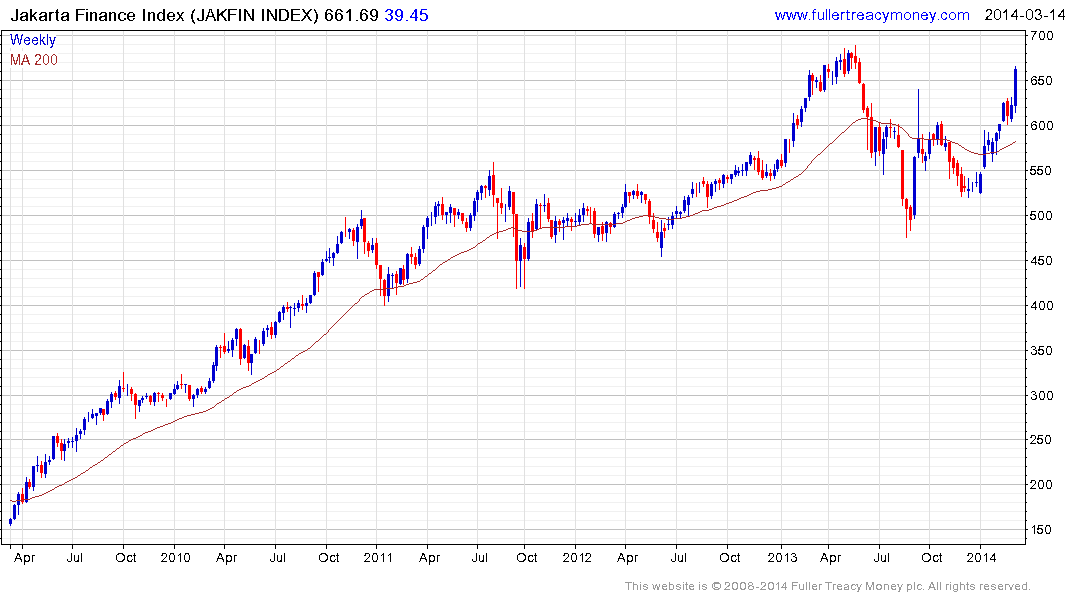Click the 700 price axis label
The image size is (1075, 600).
(x=1041, y=36)
